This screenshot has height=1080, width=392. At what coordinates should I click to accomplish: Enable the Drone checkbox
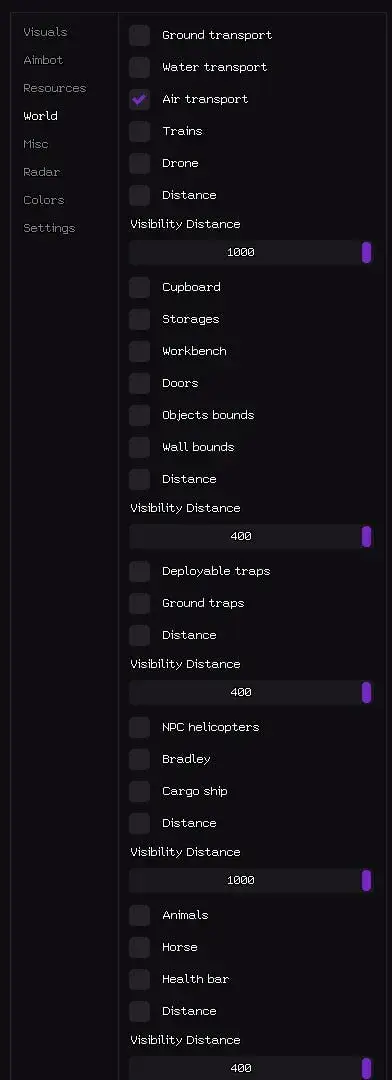coord(139,163)
